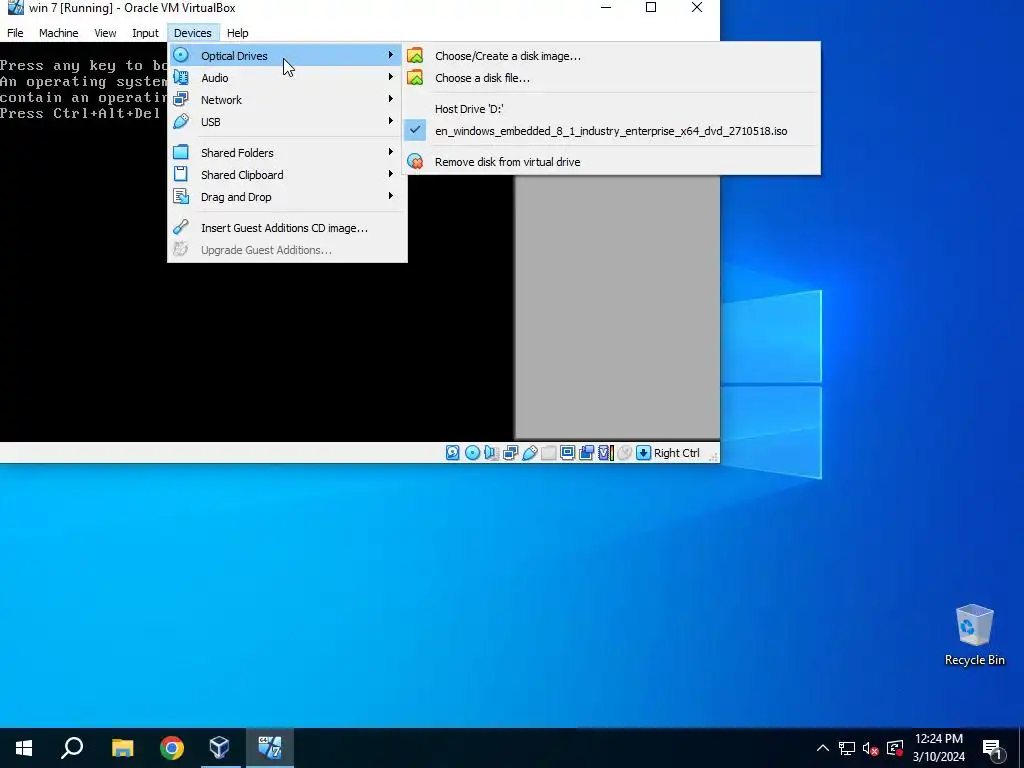Open the Windows Start menu

[24, 747]
